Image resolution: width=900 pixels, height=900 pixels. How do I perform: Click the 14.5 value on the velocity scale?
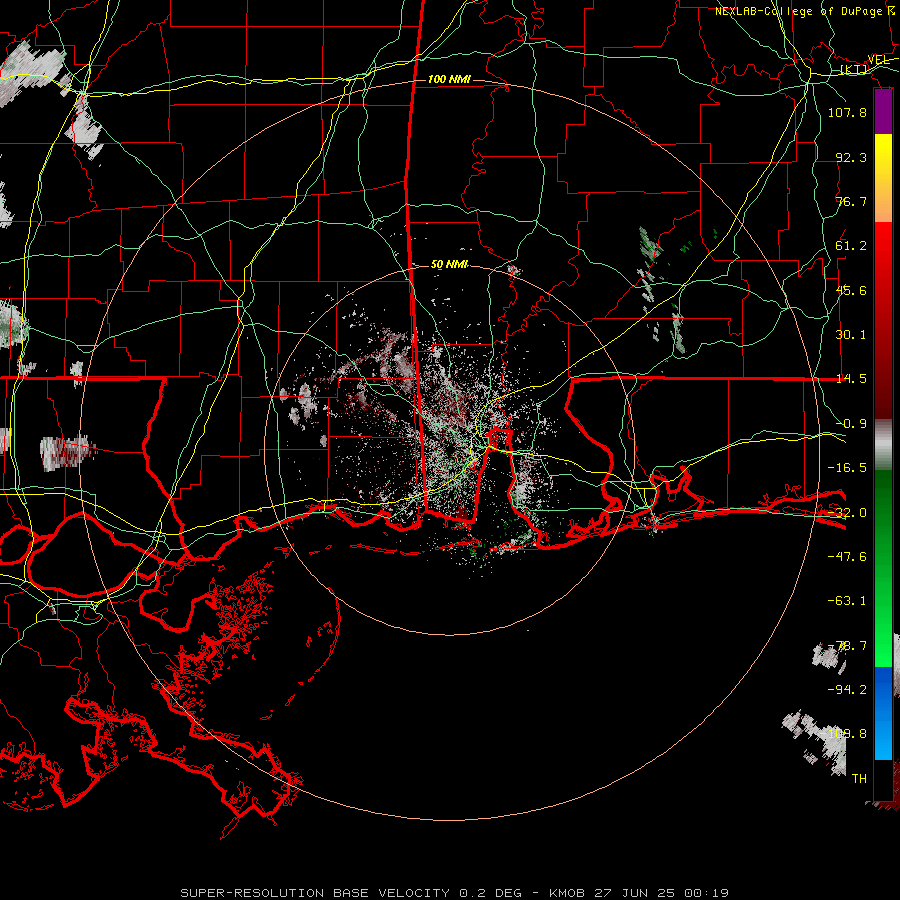[851, 379]
